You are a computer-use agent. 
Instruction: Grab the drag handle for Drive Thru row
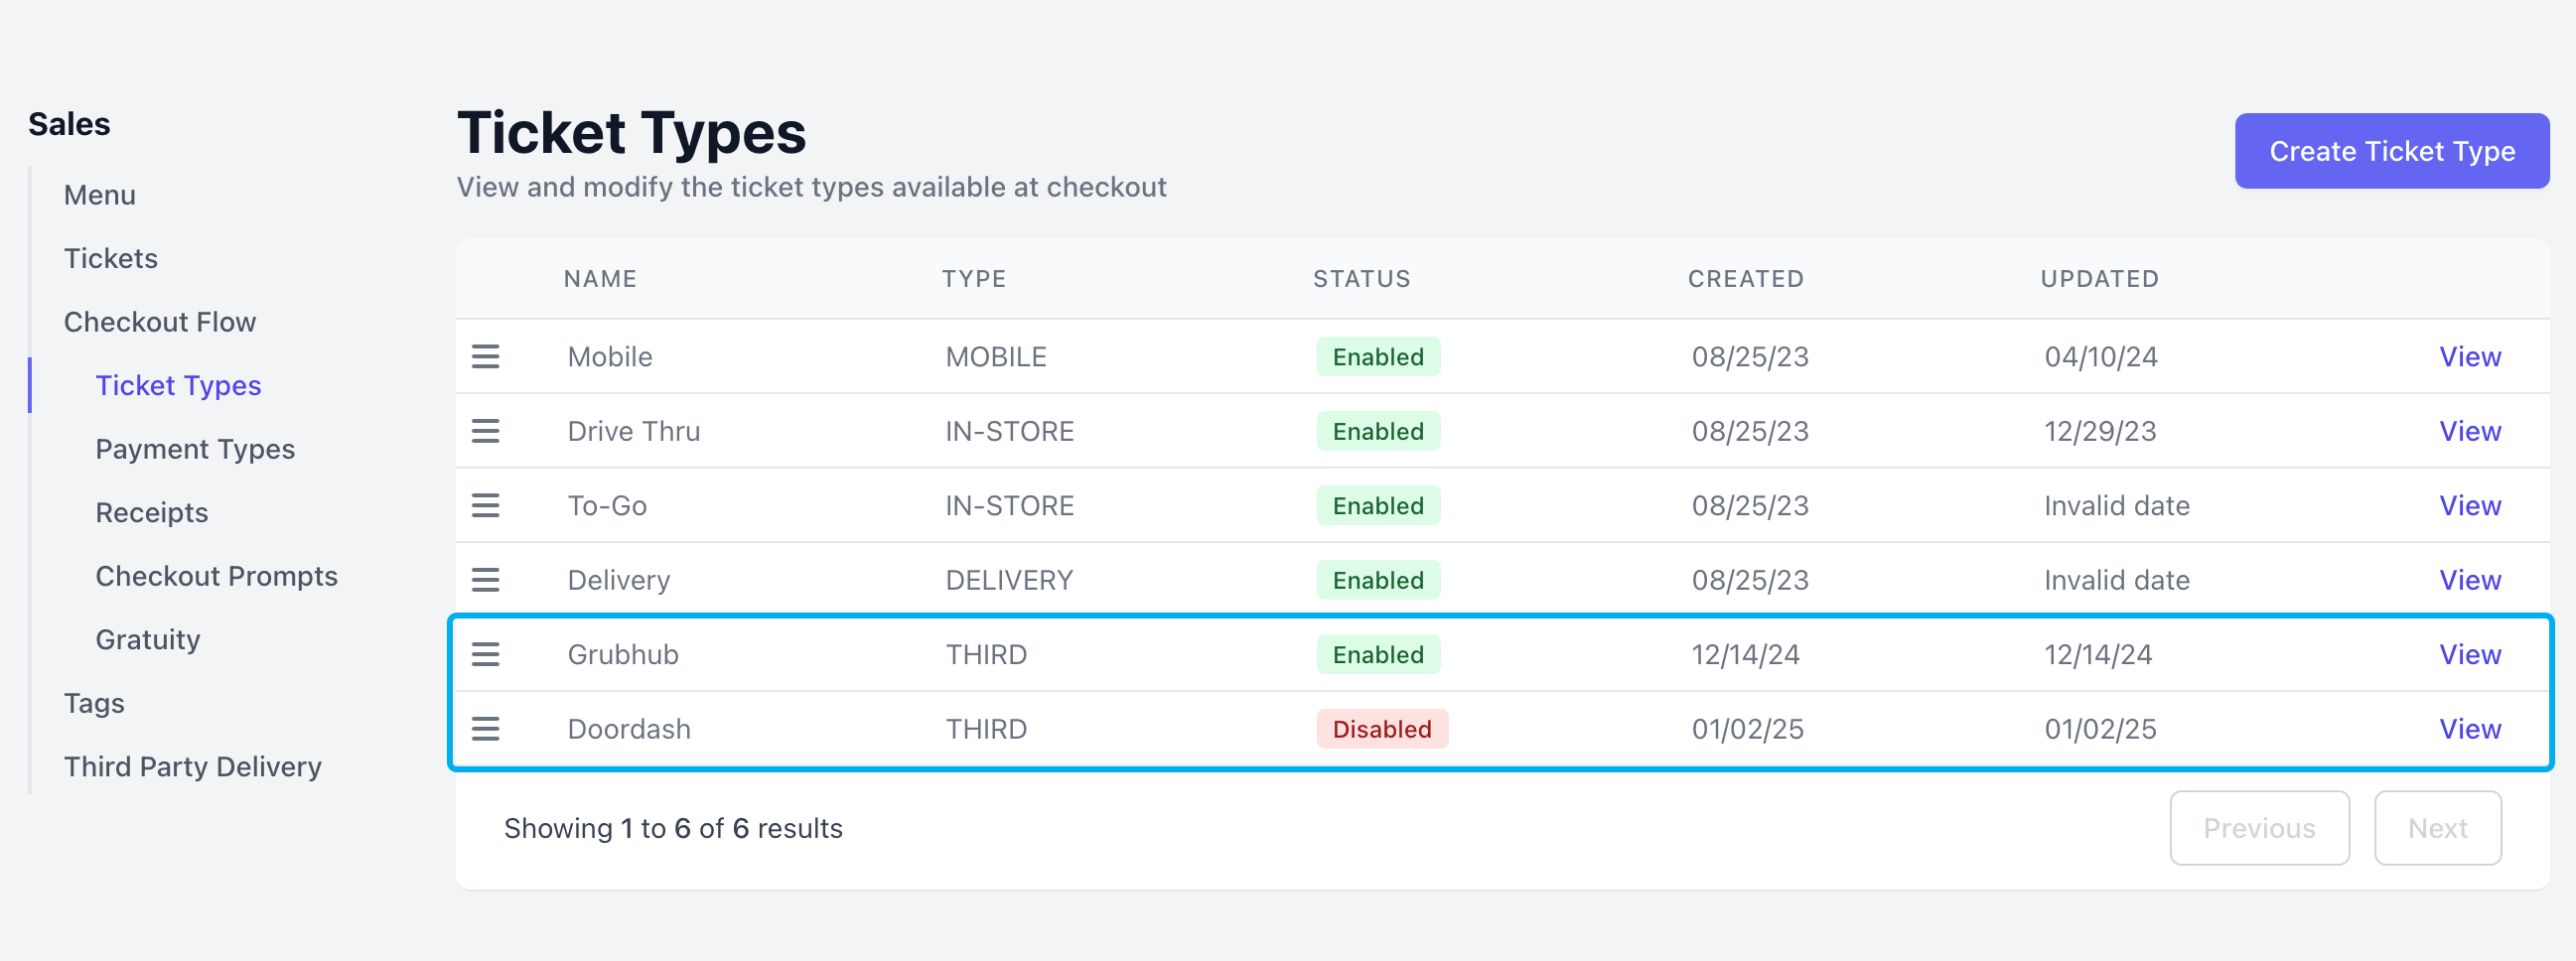[485, 431]
